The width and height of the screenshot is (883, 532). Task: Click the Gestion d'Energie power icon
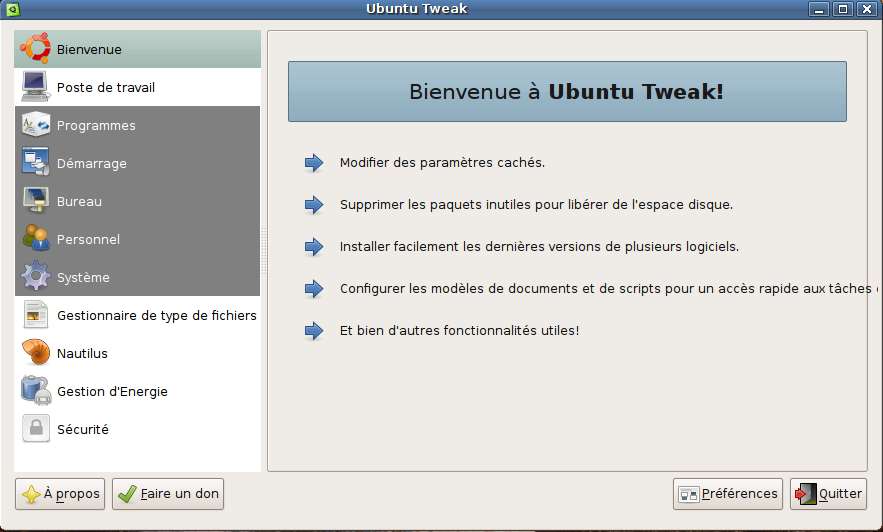35,390
